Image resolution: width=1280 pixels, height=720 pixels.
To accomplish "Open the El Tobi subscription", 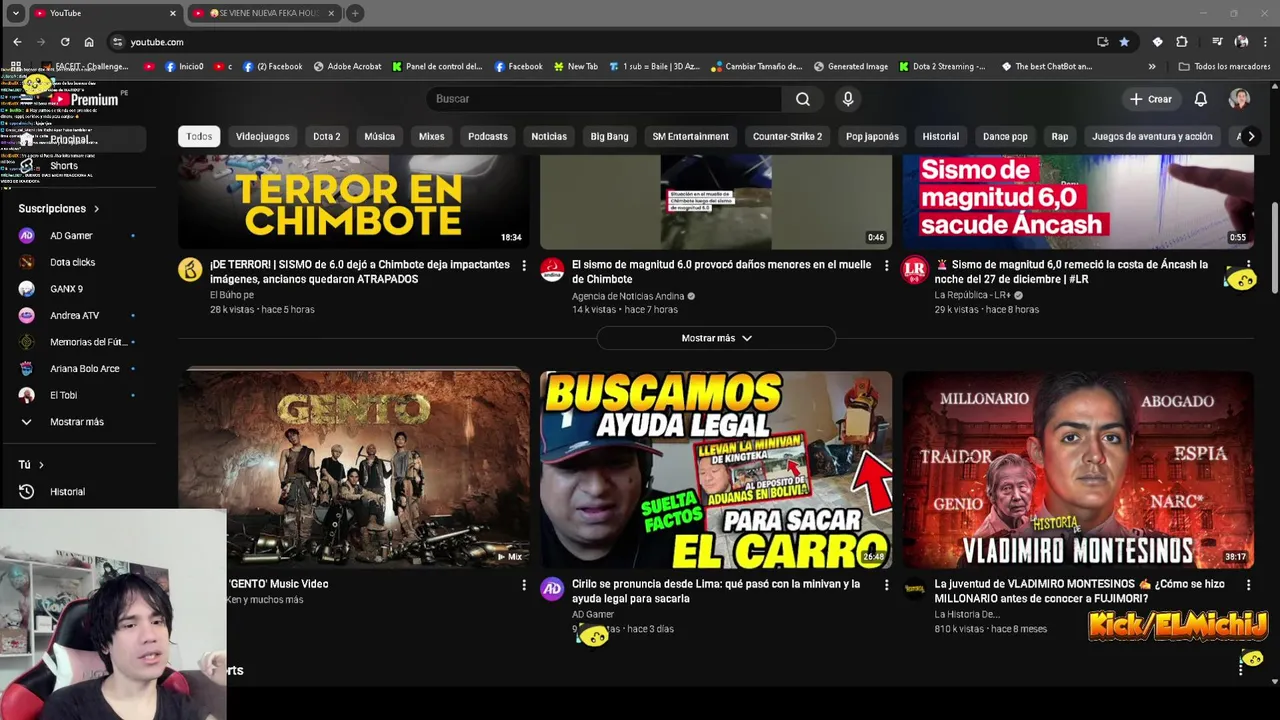I will tap(78, 395).
